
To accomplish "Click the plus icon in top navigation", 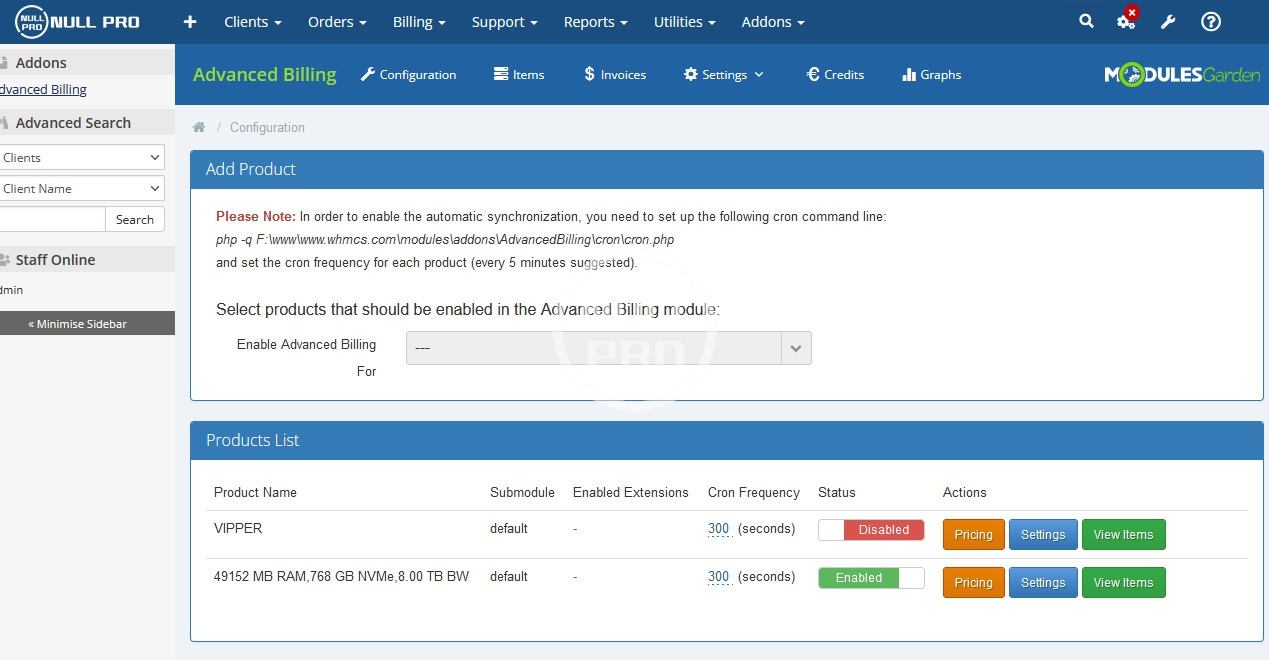I will click(190, 22).
